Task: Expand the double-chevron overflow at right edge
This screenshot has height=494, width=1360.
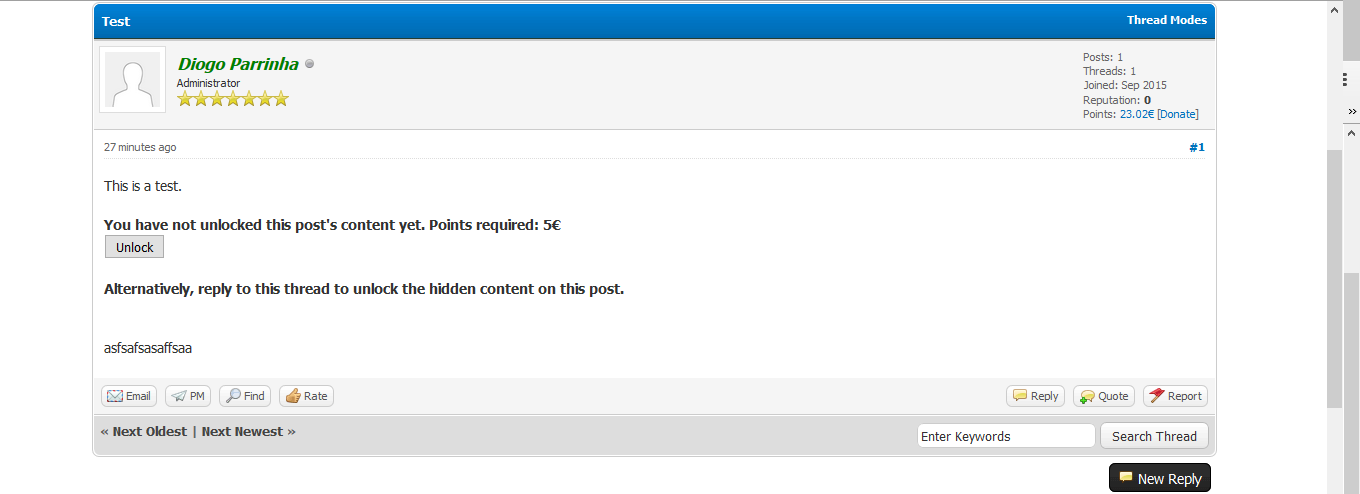Action: tap(1351, 111)
